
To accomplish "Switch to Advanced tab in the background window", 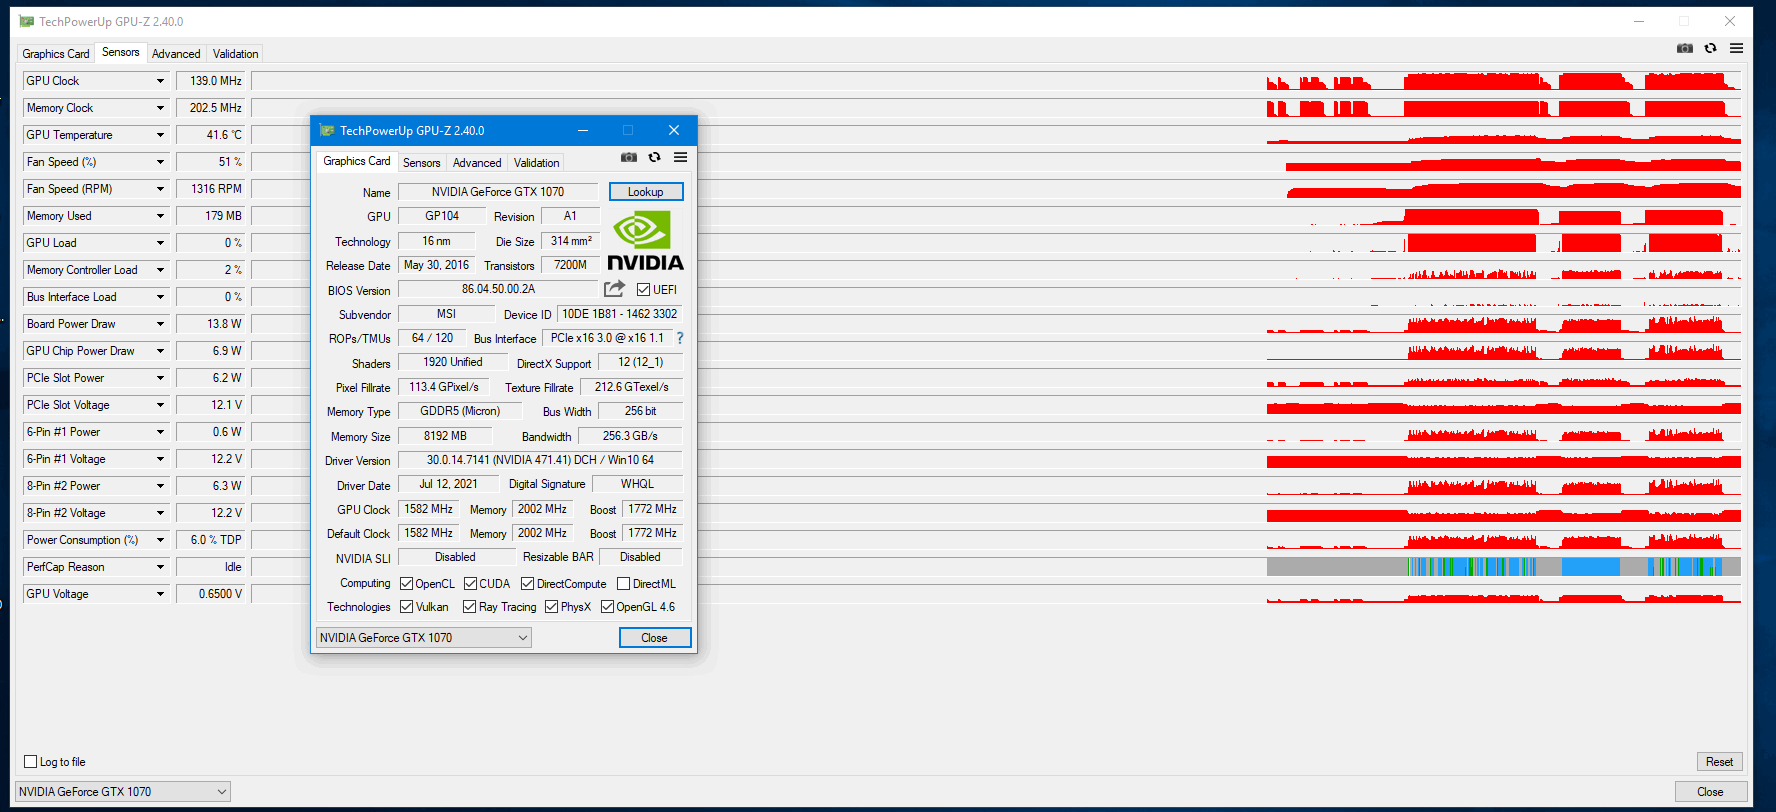I will 176,54.
